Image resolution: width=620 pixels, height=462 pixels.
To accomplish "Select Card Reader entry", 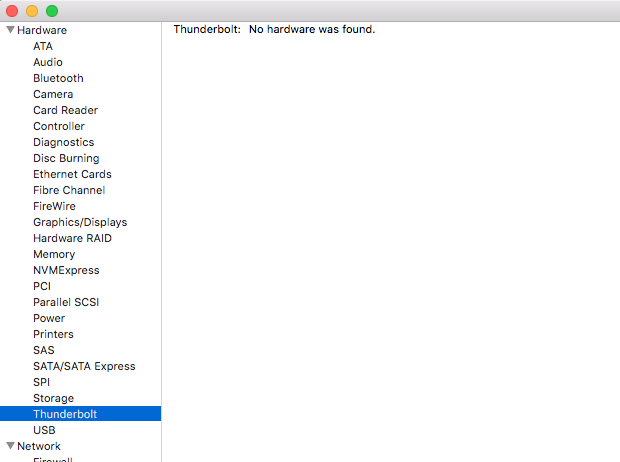I will click(x=65, y=110).
